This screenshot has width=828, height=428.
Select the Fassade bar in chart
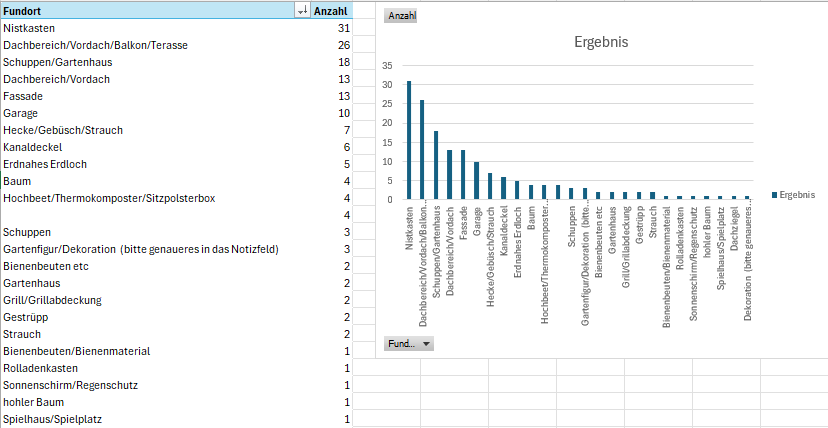[464, 175]
